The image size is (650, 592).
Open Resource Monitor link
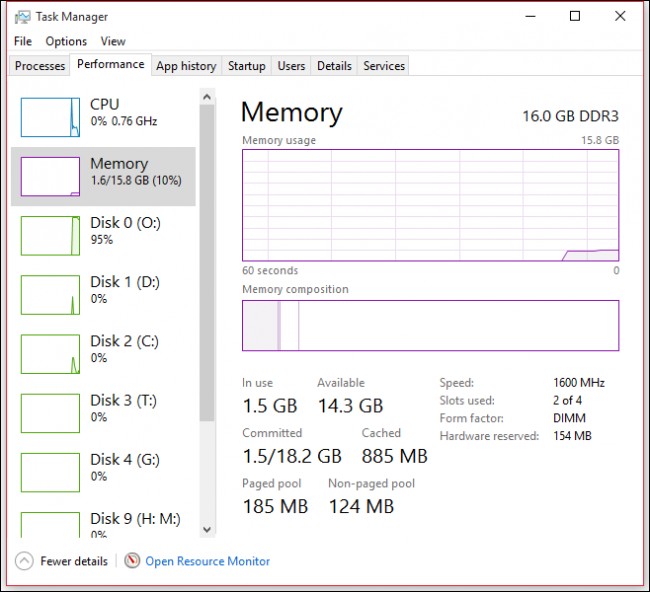[x=207, y=561]
